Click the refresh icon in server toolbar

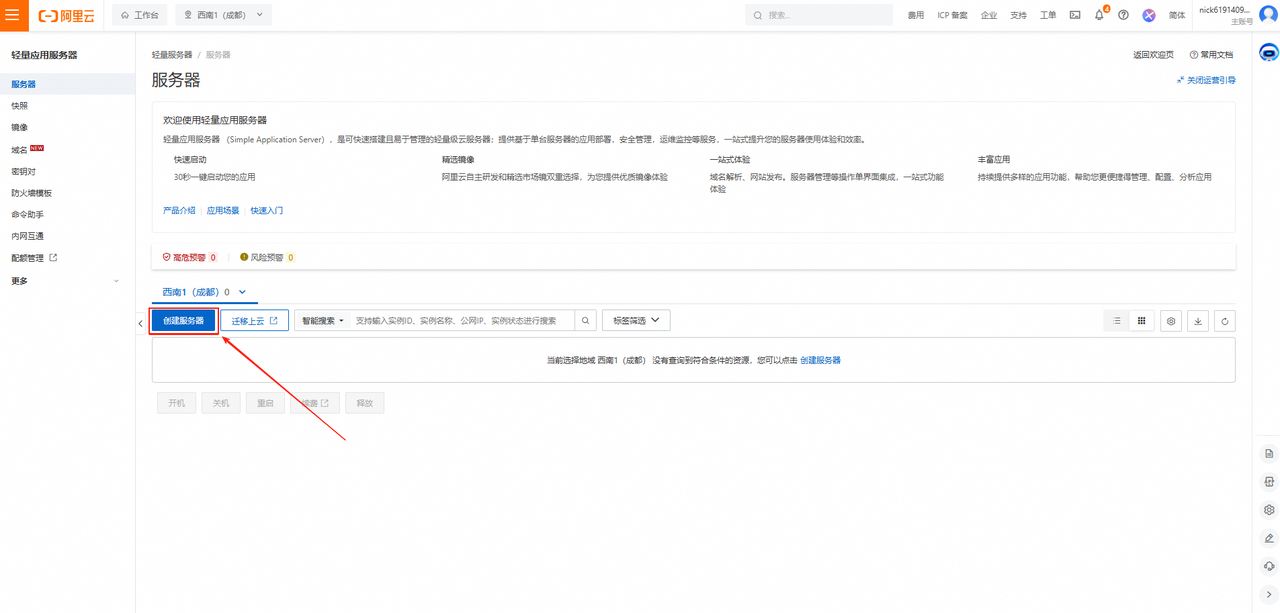point(1224,321)
